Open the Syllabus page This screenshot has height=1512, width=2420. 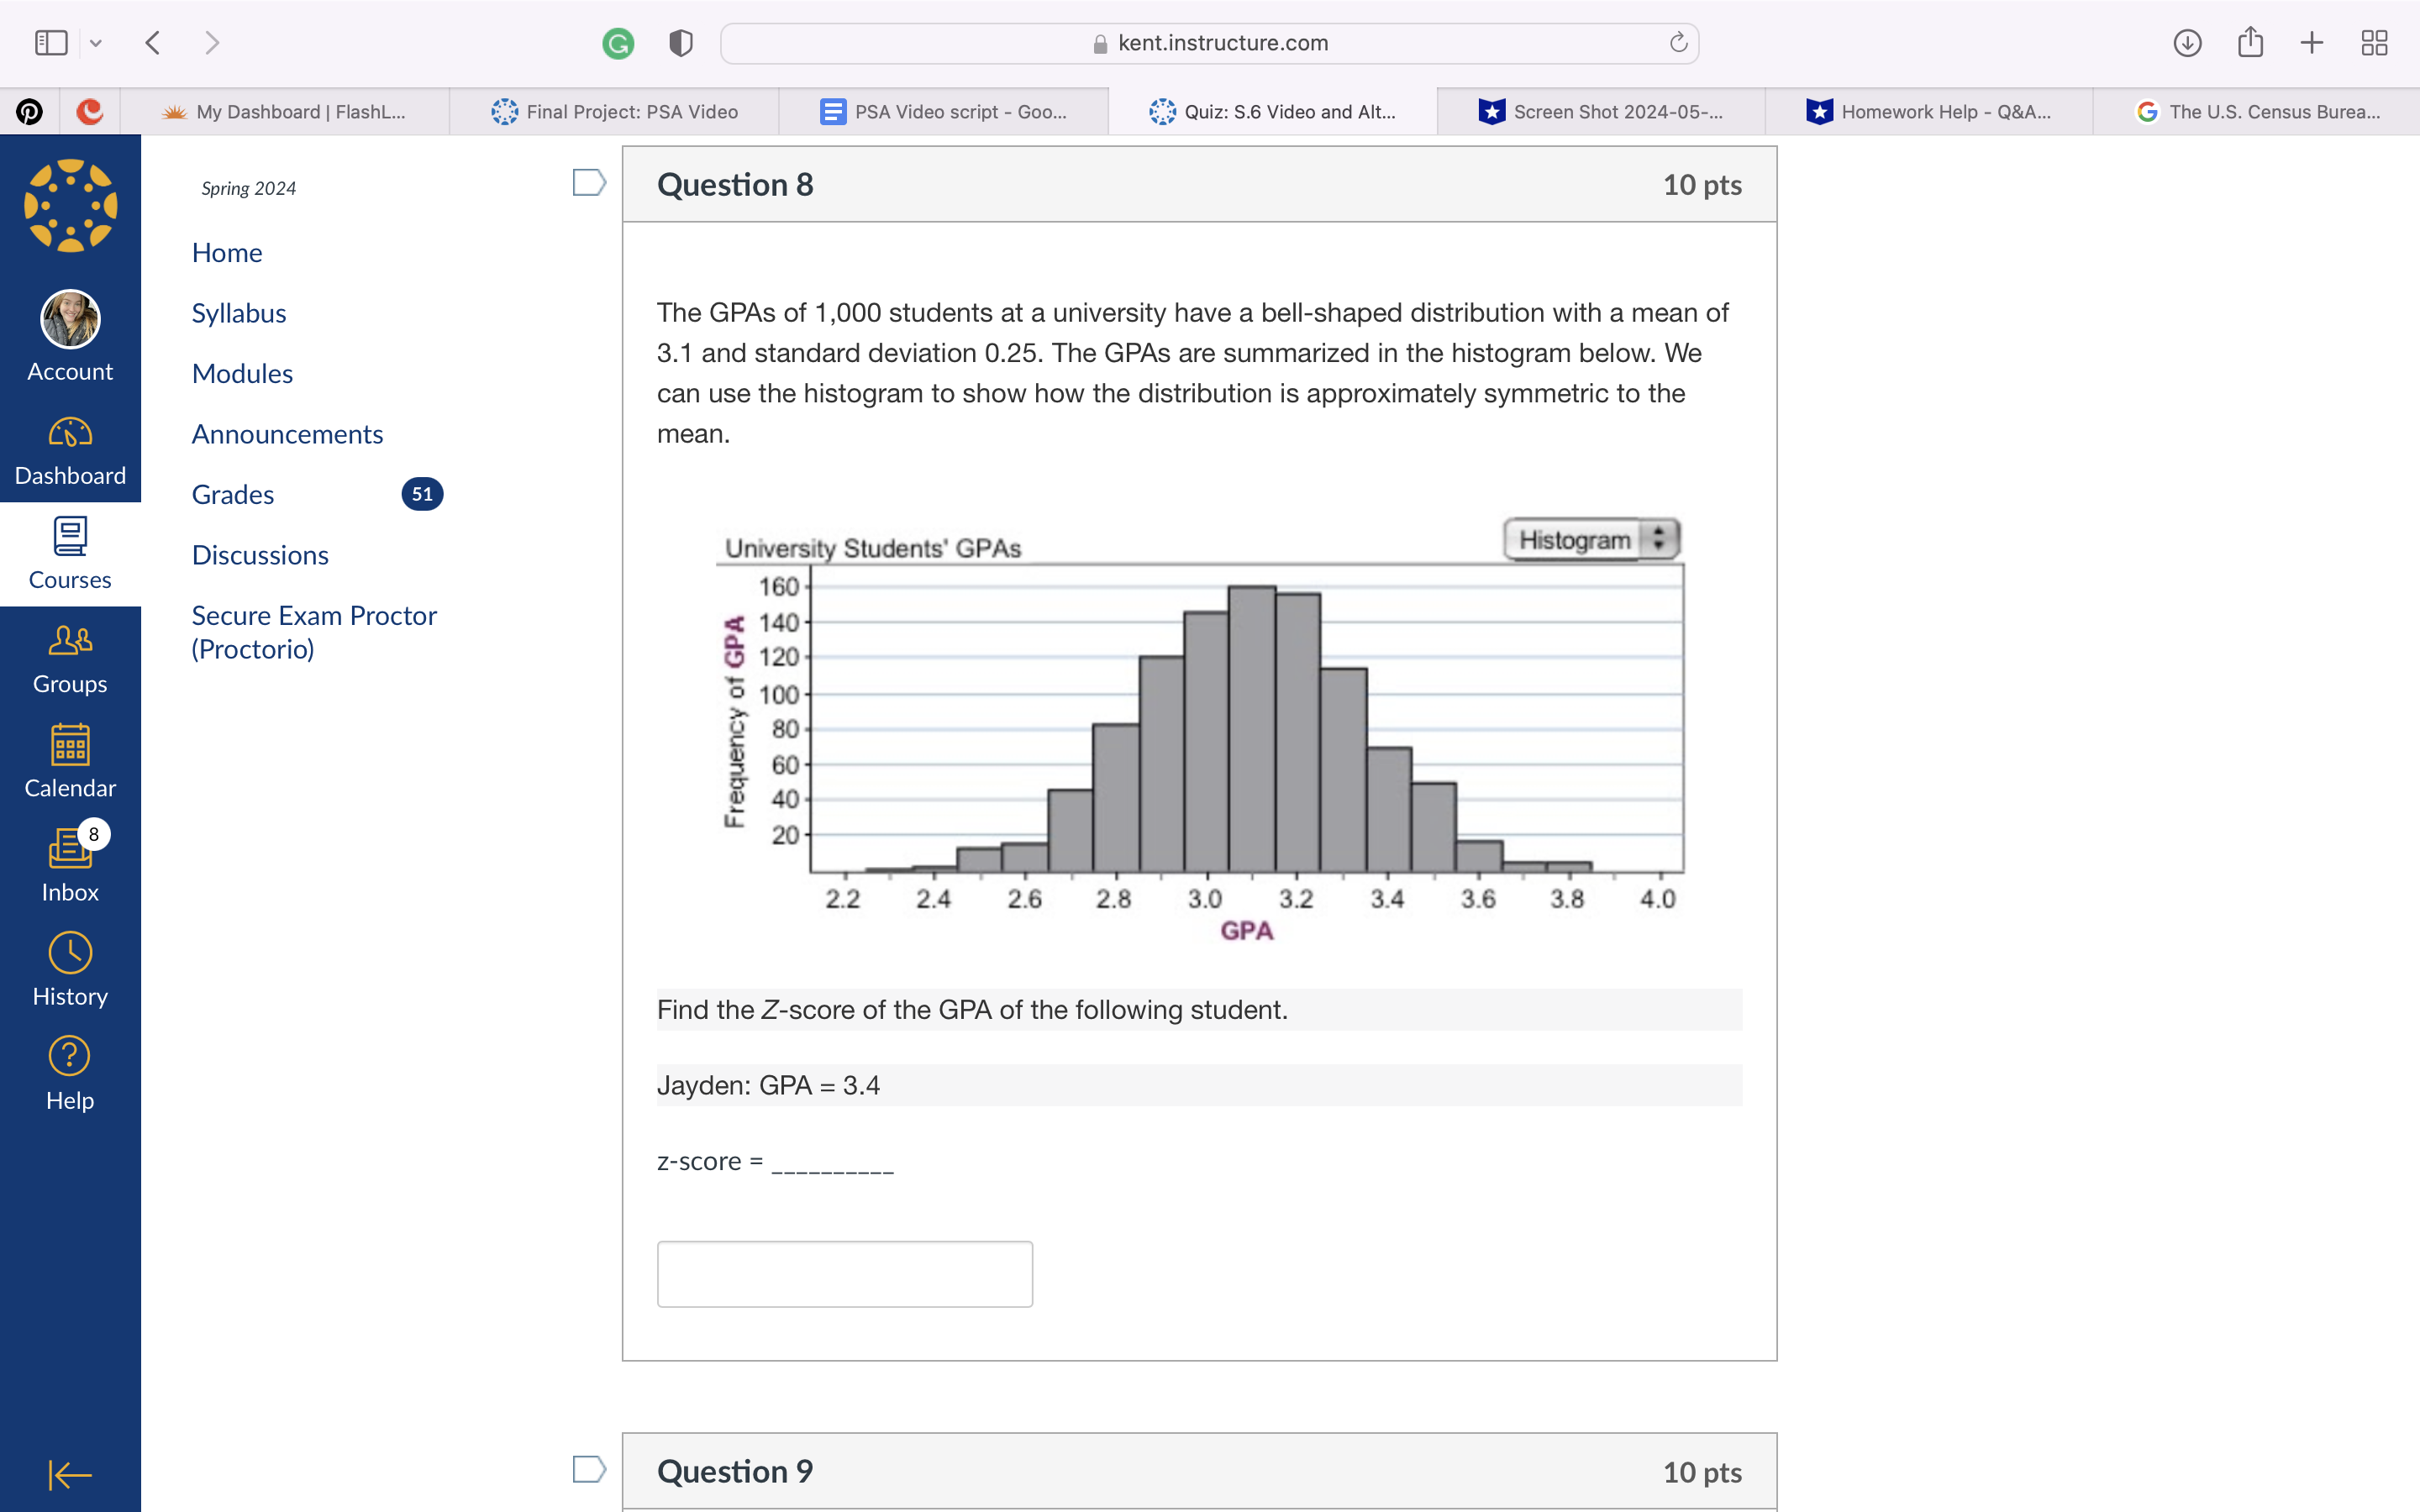click(238, 312)
